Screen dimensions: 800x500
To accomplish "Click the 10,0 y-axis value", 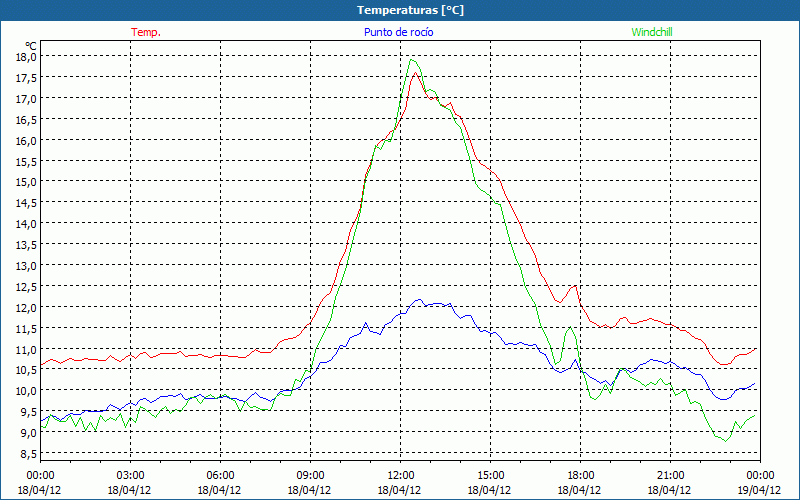I will [28, 391].
